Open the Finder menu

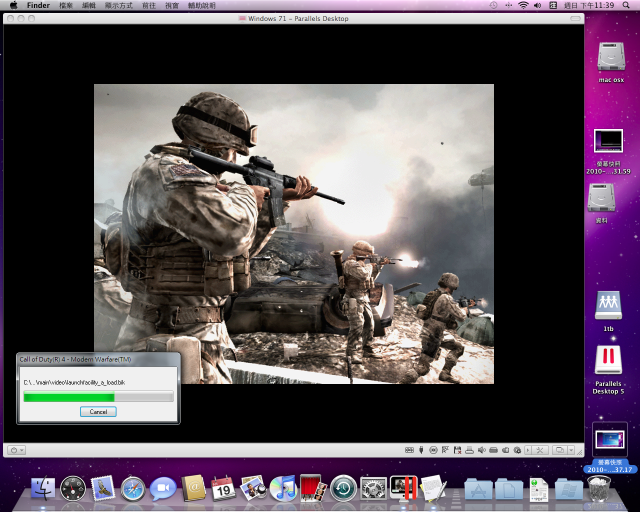click(x=38, y=5)
